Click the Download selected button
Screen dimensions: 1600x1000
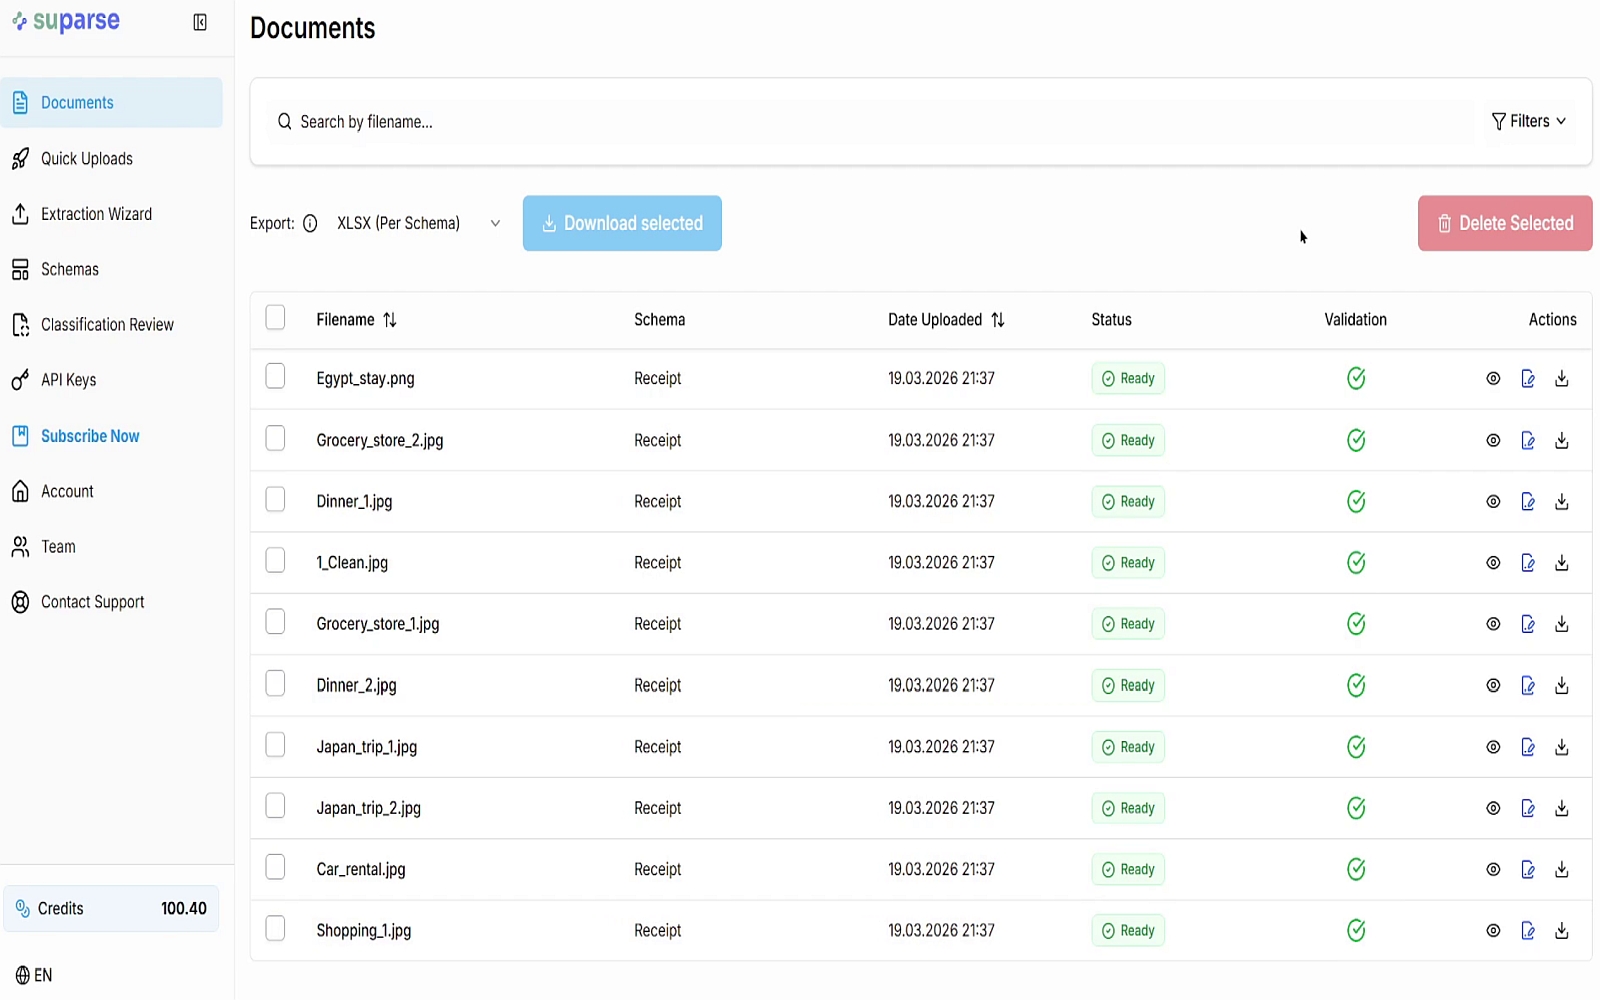coord(622,224)
